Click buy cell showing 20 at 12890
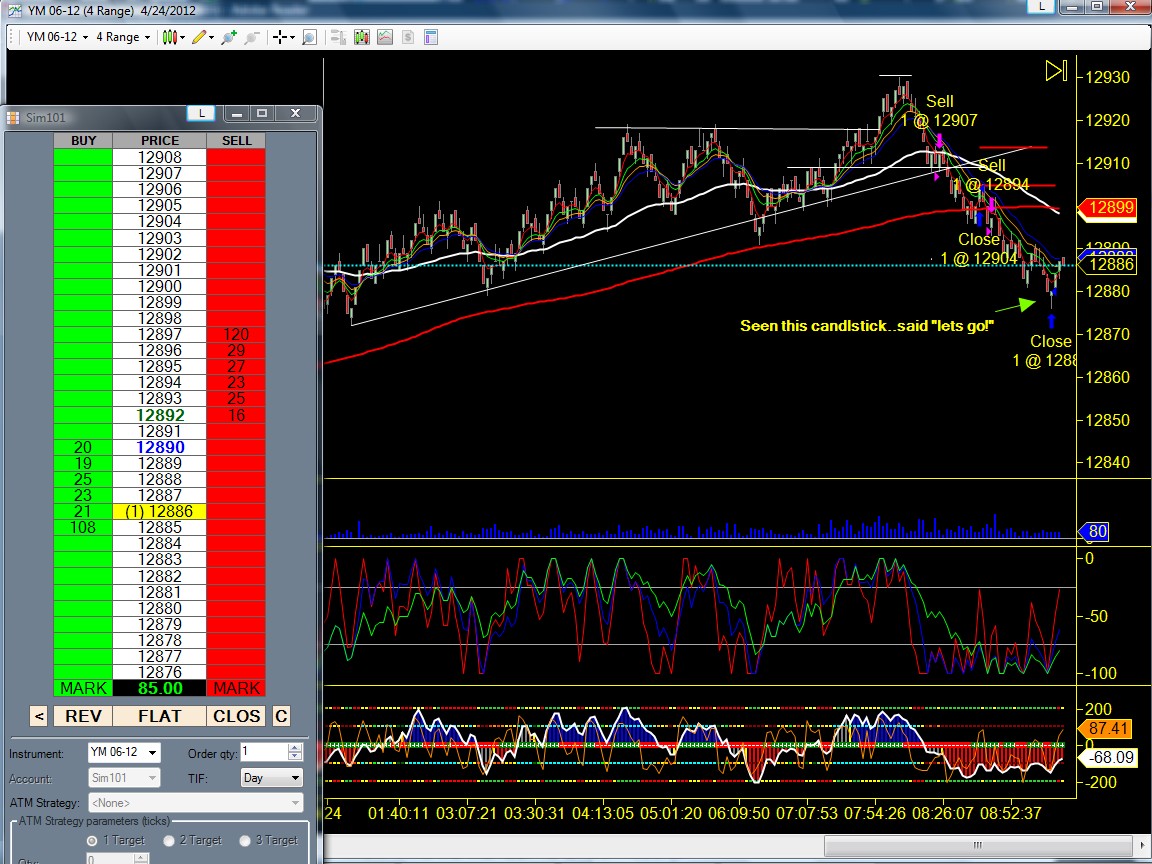1152x864 pixels. [x=83, y=447]
